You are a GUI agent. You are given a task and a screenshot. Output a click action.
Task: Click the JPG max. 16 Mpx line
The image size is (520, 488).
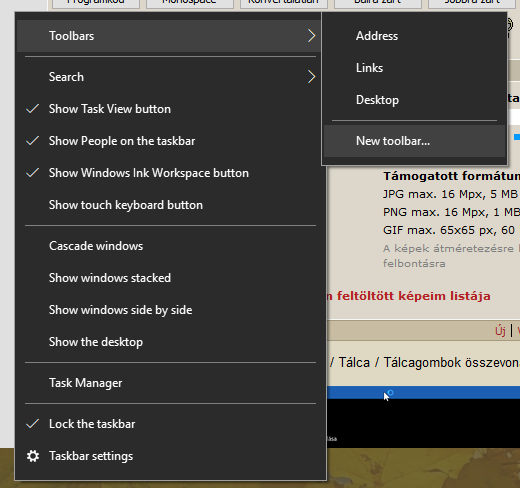pos(450,194)
